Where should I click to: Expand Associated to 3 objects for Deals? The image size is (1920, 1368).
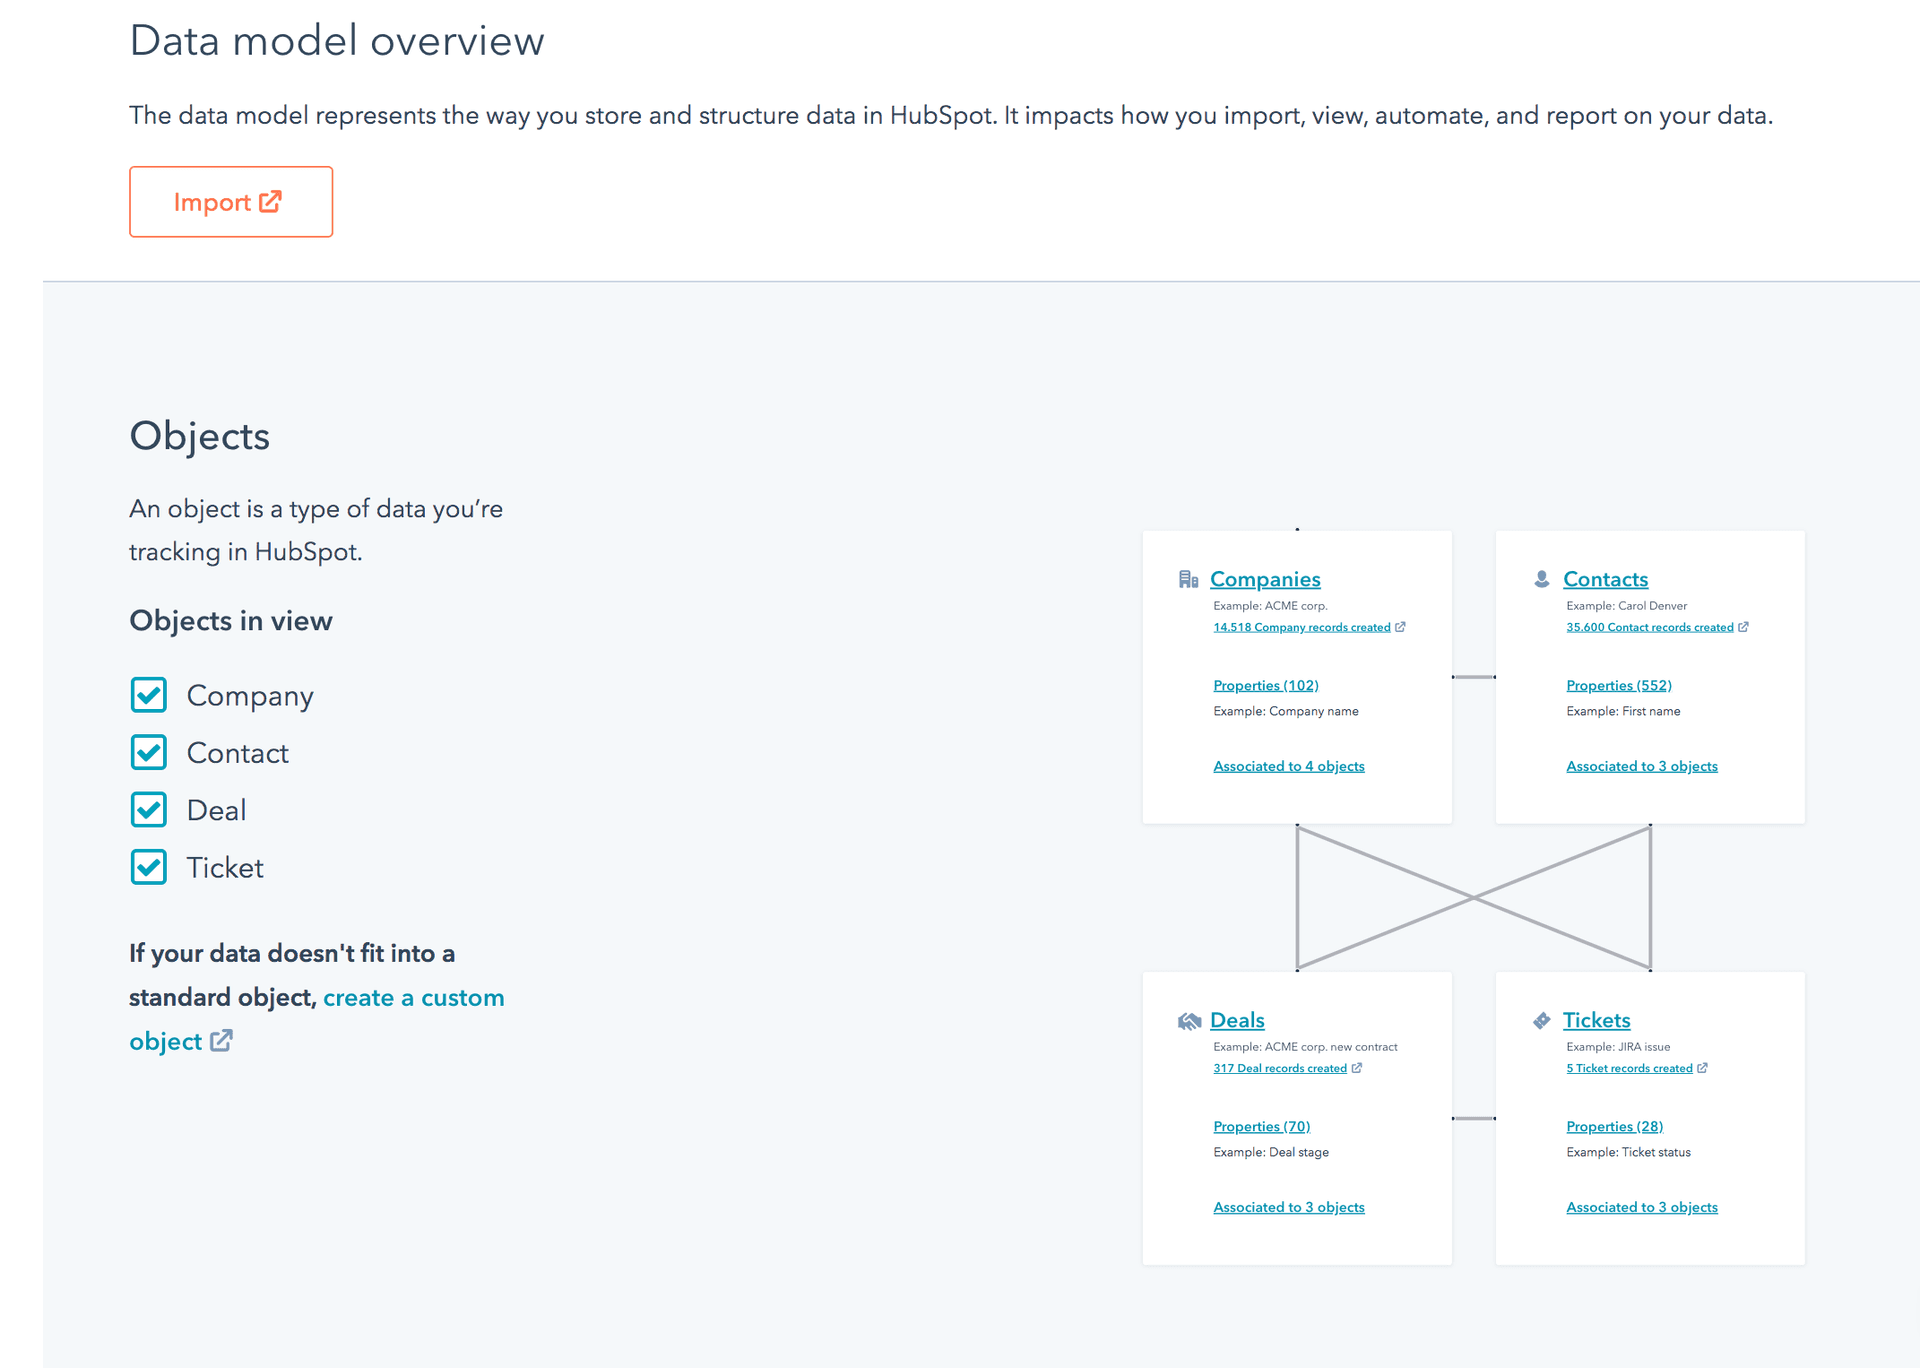click(x=1288, y=1207)
